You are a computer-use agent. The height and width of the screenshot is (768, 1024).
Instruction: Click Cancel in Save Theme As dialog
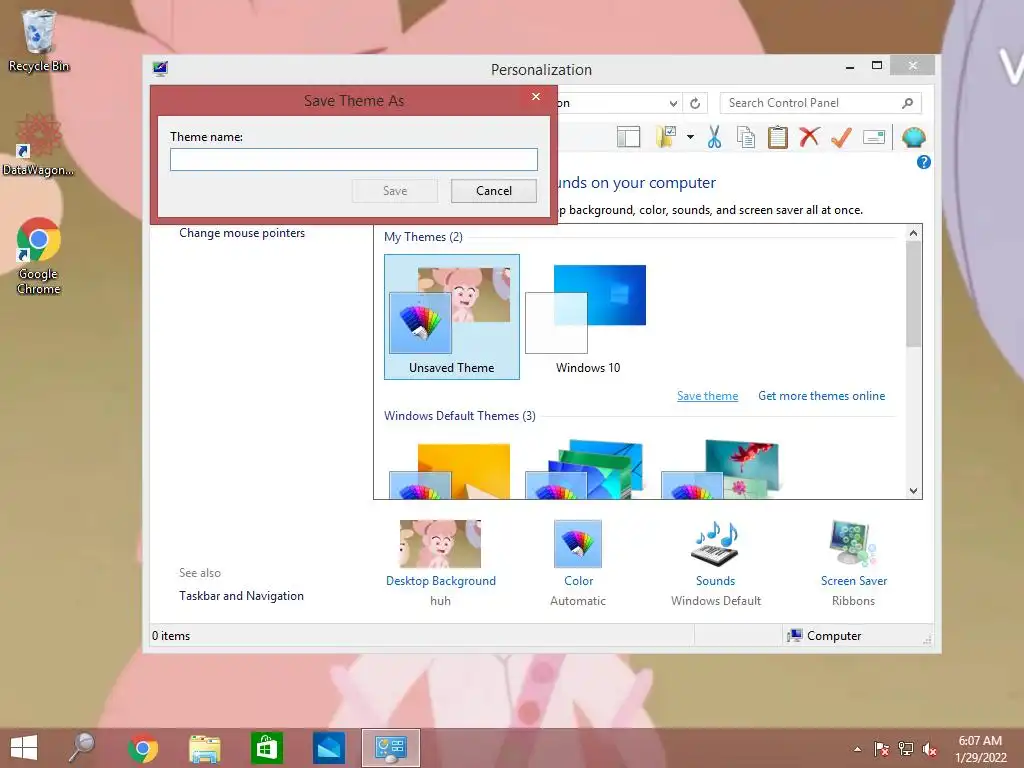494,191
